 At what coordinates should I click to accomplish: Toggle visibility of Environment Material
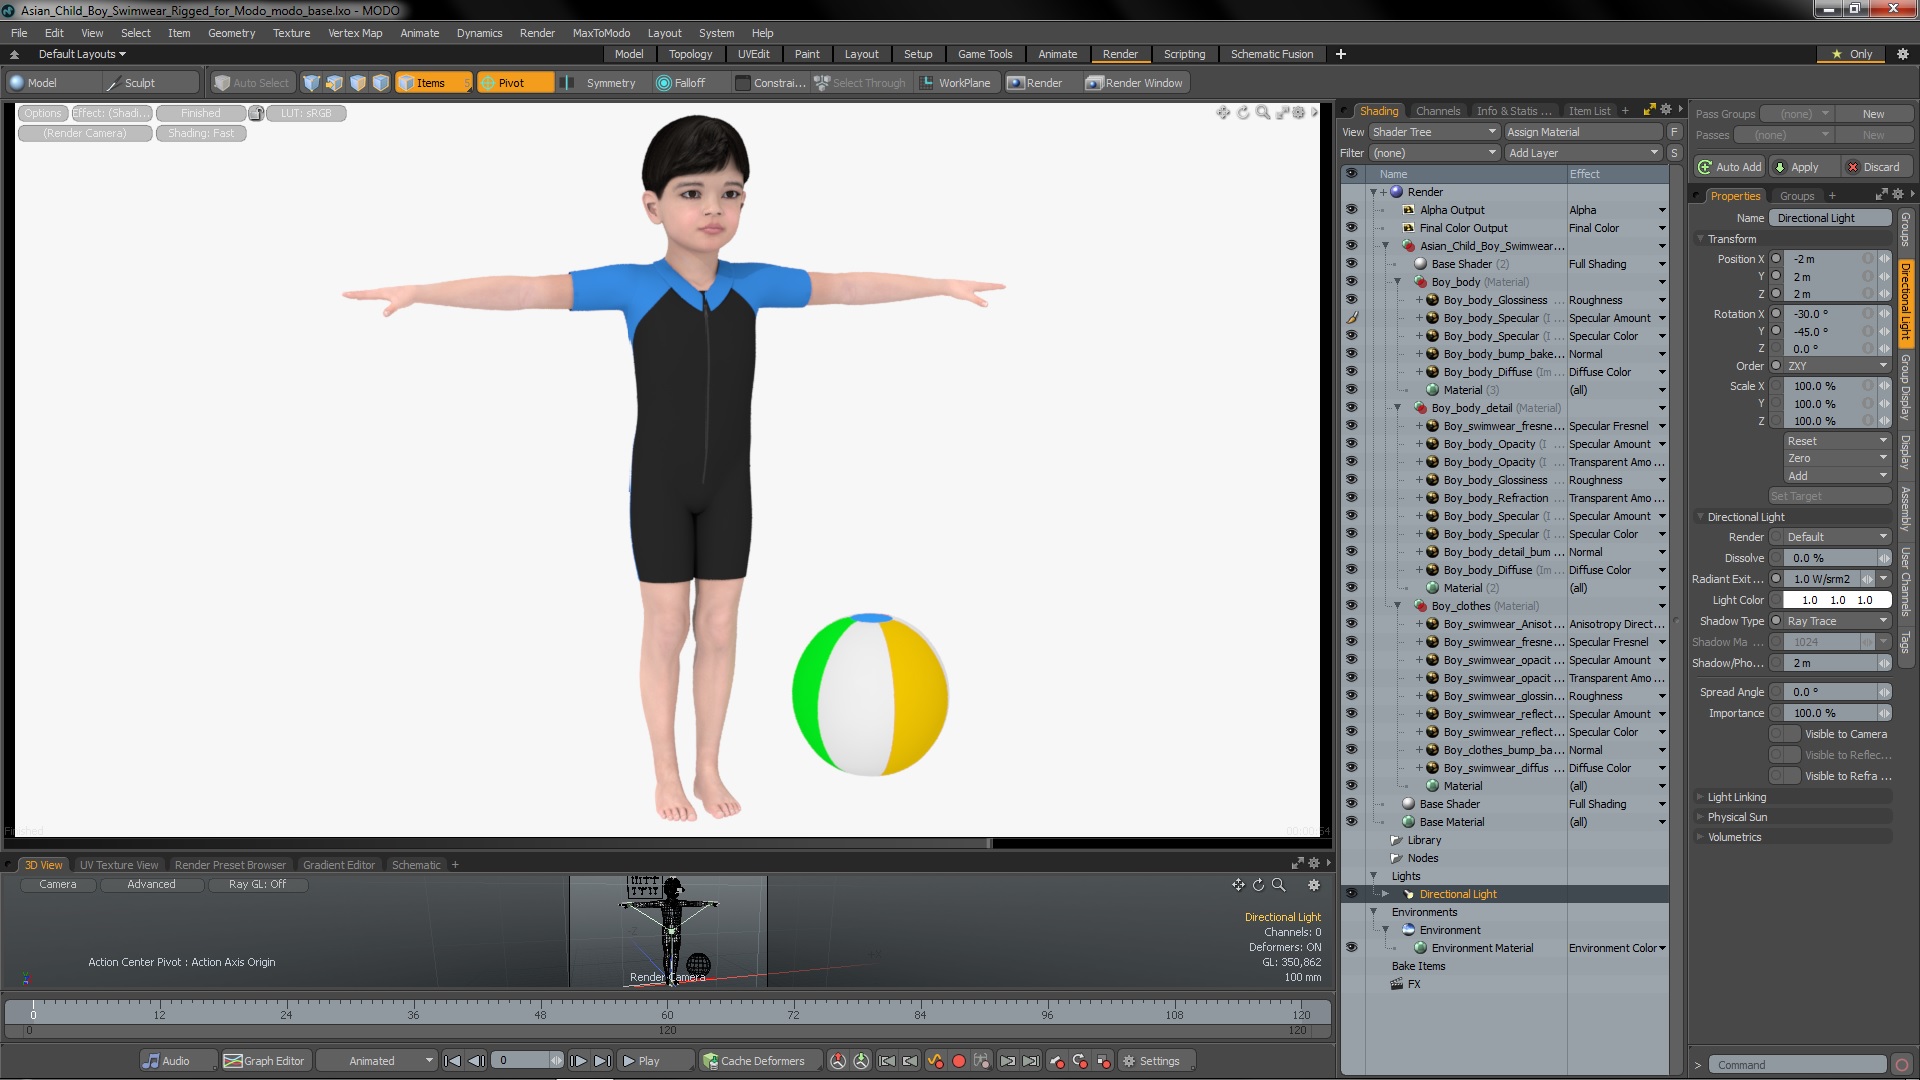(1351, 948)
